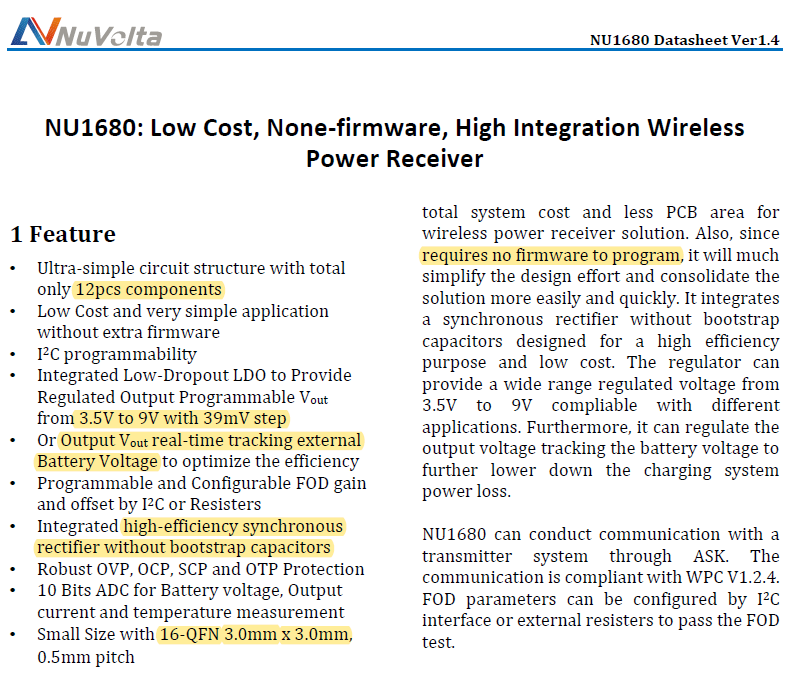Click the highlighted 'Battery Voltage' text

[x=97, y=461]
